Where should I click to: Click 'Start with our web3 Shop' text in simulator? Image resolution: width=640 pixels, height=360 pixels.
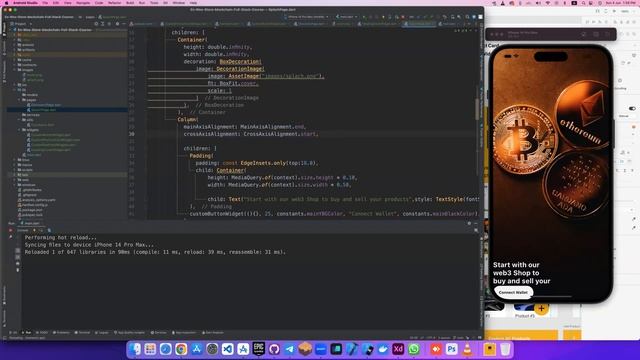click(x=521, y=273)
